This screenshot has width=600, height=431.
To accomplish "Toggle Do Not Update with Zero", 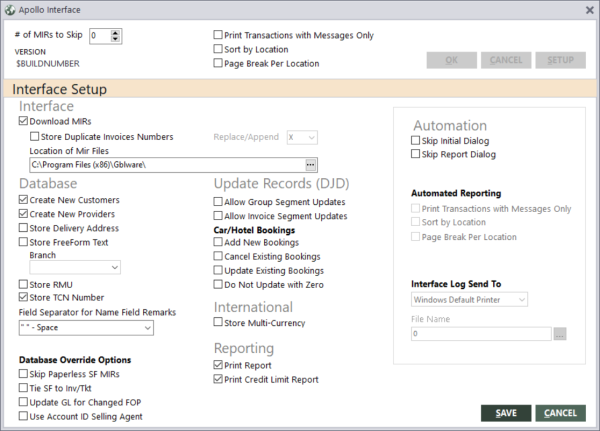I will click(218, 284).
